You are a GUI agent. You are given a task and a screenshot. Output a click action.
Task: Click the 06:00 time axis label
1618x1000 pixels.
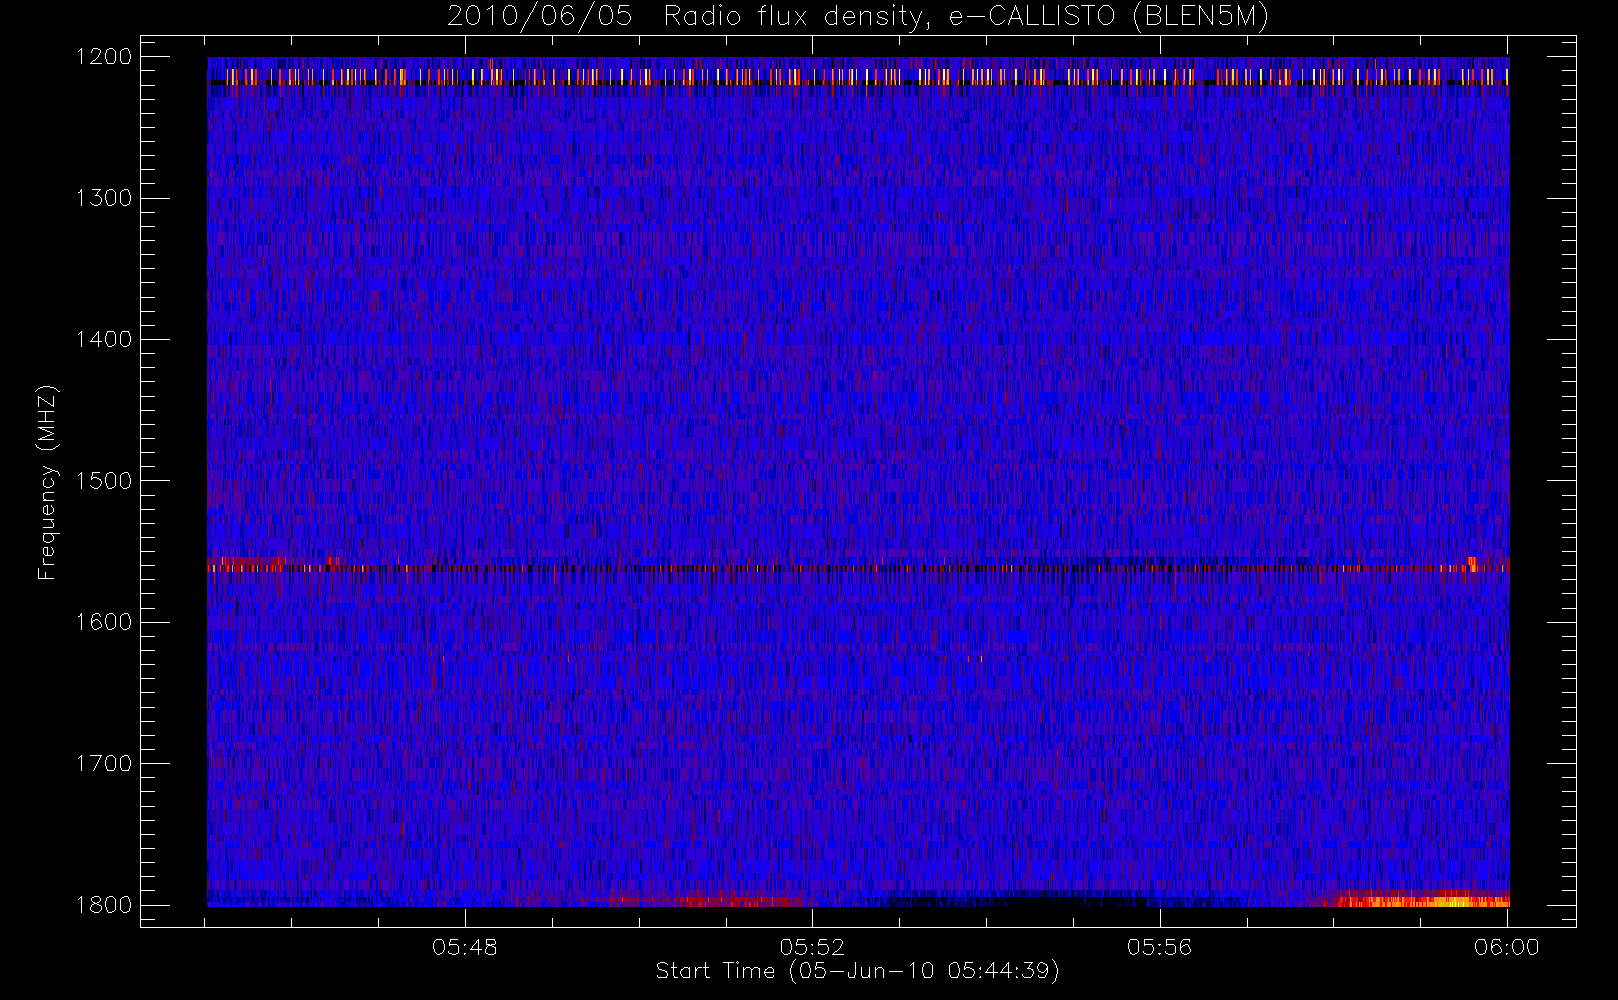tap(1507, 947)
